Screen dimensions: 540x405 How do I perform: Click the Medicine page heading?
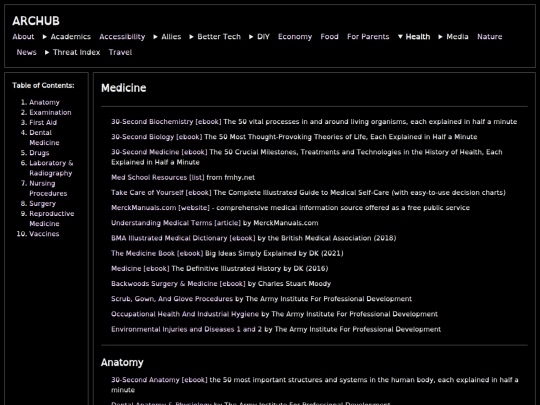124,88
